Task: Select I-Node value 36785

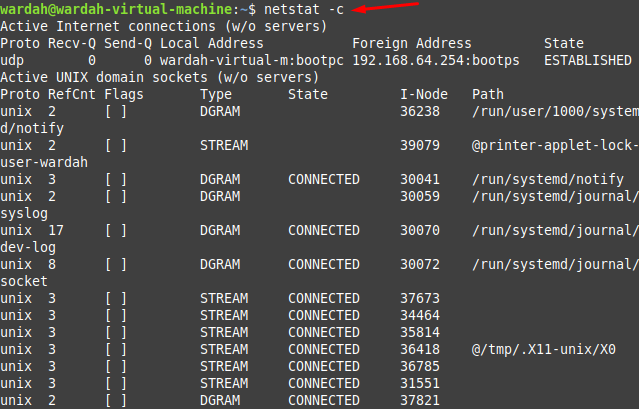Action: (420, 366)
